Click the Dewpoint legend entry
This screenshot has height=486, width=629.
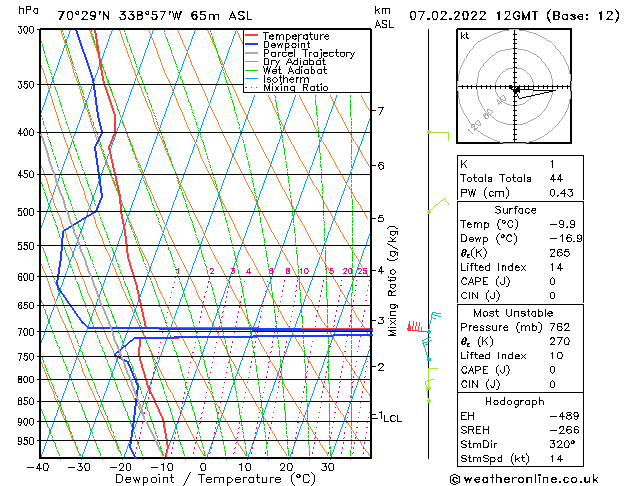point(286,45)
